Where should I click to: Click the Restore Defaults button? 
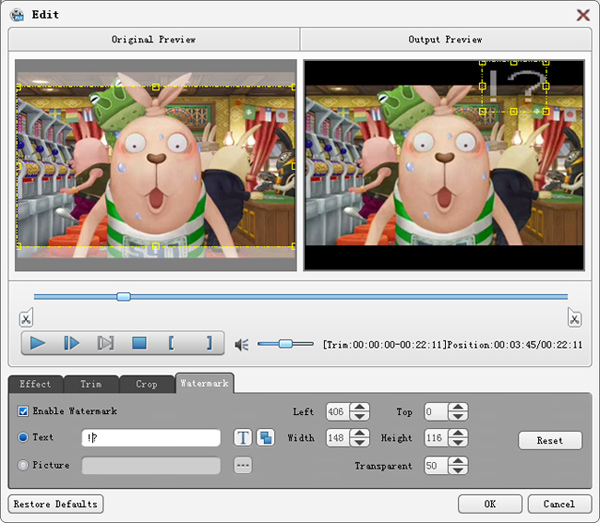pos(55,504)
